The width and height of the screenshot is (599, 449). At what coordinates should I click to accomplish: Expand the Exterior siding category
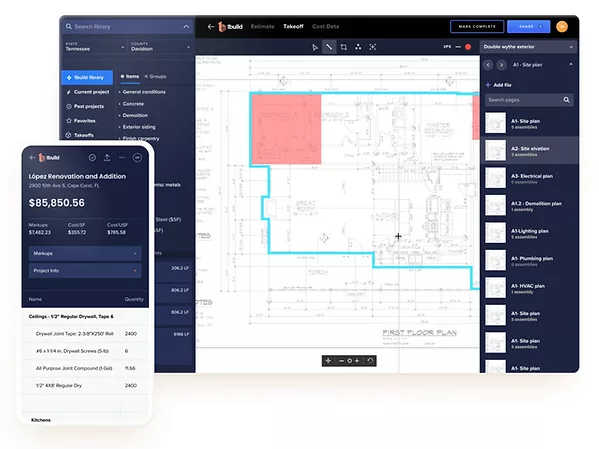137,127
